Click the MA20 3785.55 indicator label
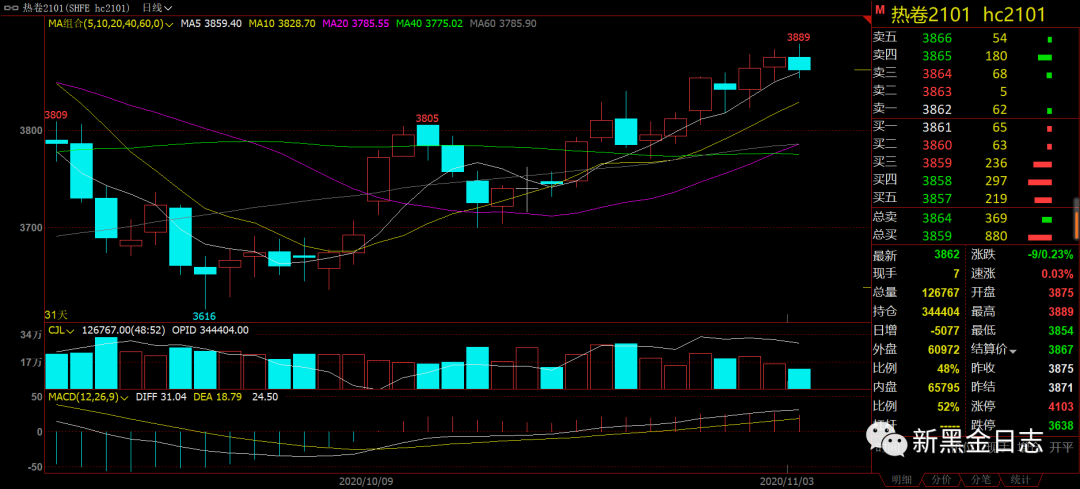The height and width of the screenshot is (489, 1080). (x=356, y=23)
